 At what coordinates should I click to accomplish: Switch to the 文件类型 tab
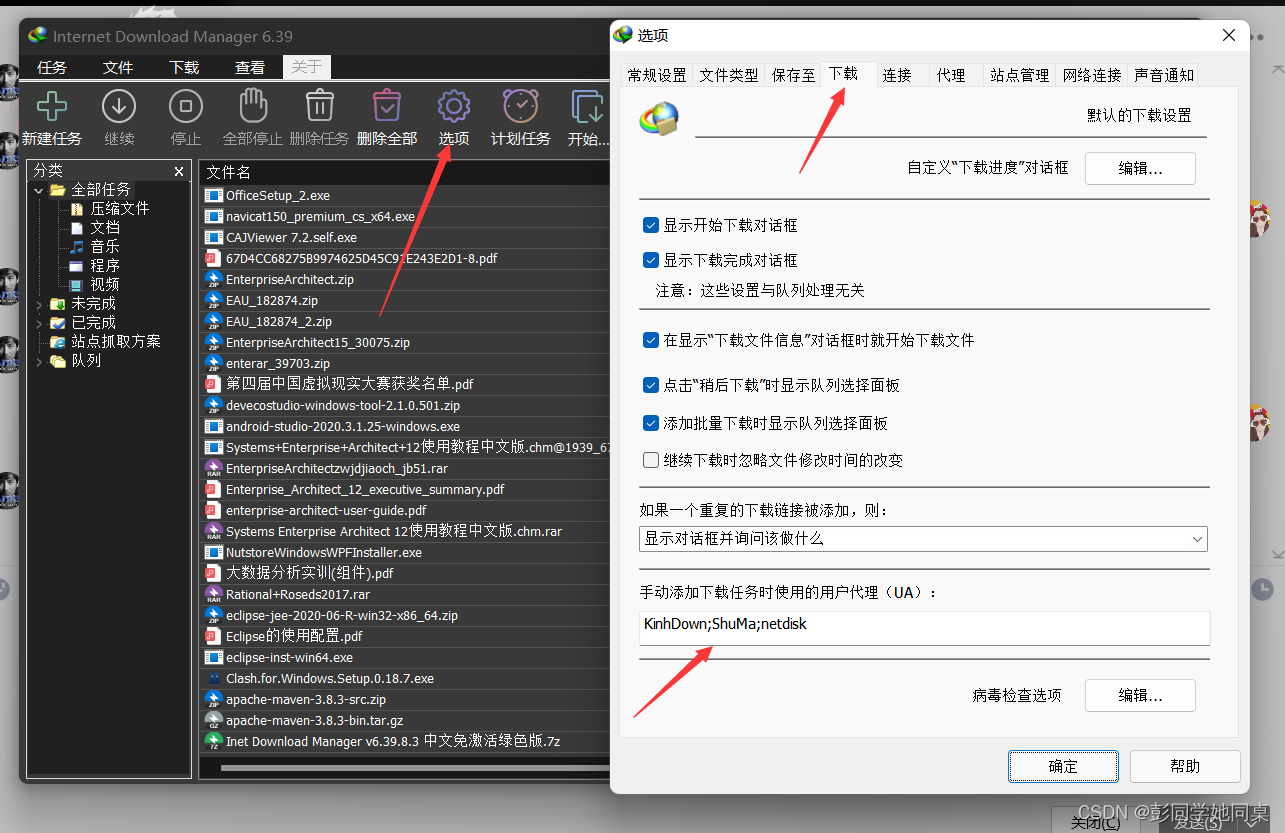pyautogui.click(x=728, y=75)
